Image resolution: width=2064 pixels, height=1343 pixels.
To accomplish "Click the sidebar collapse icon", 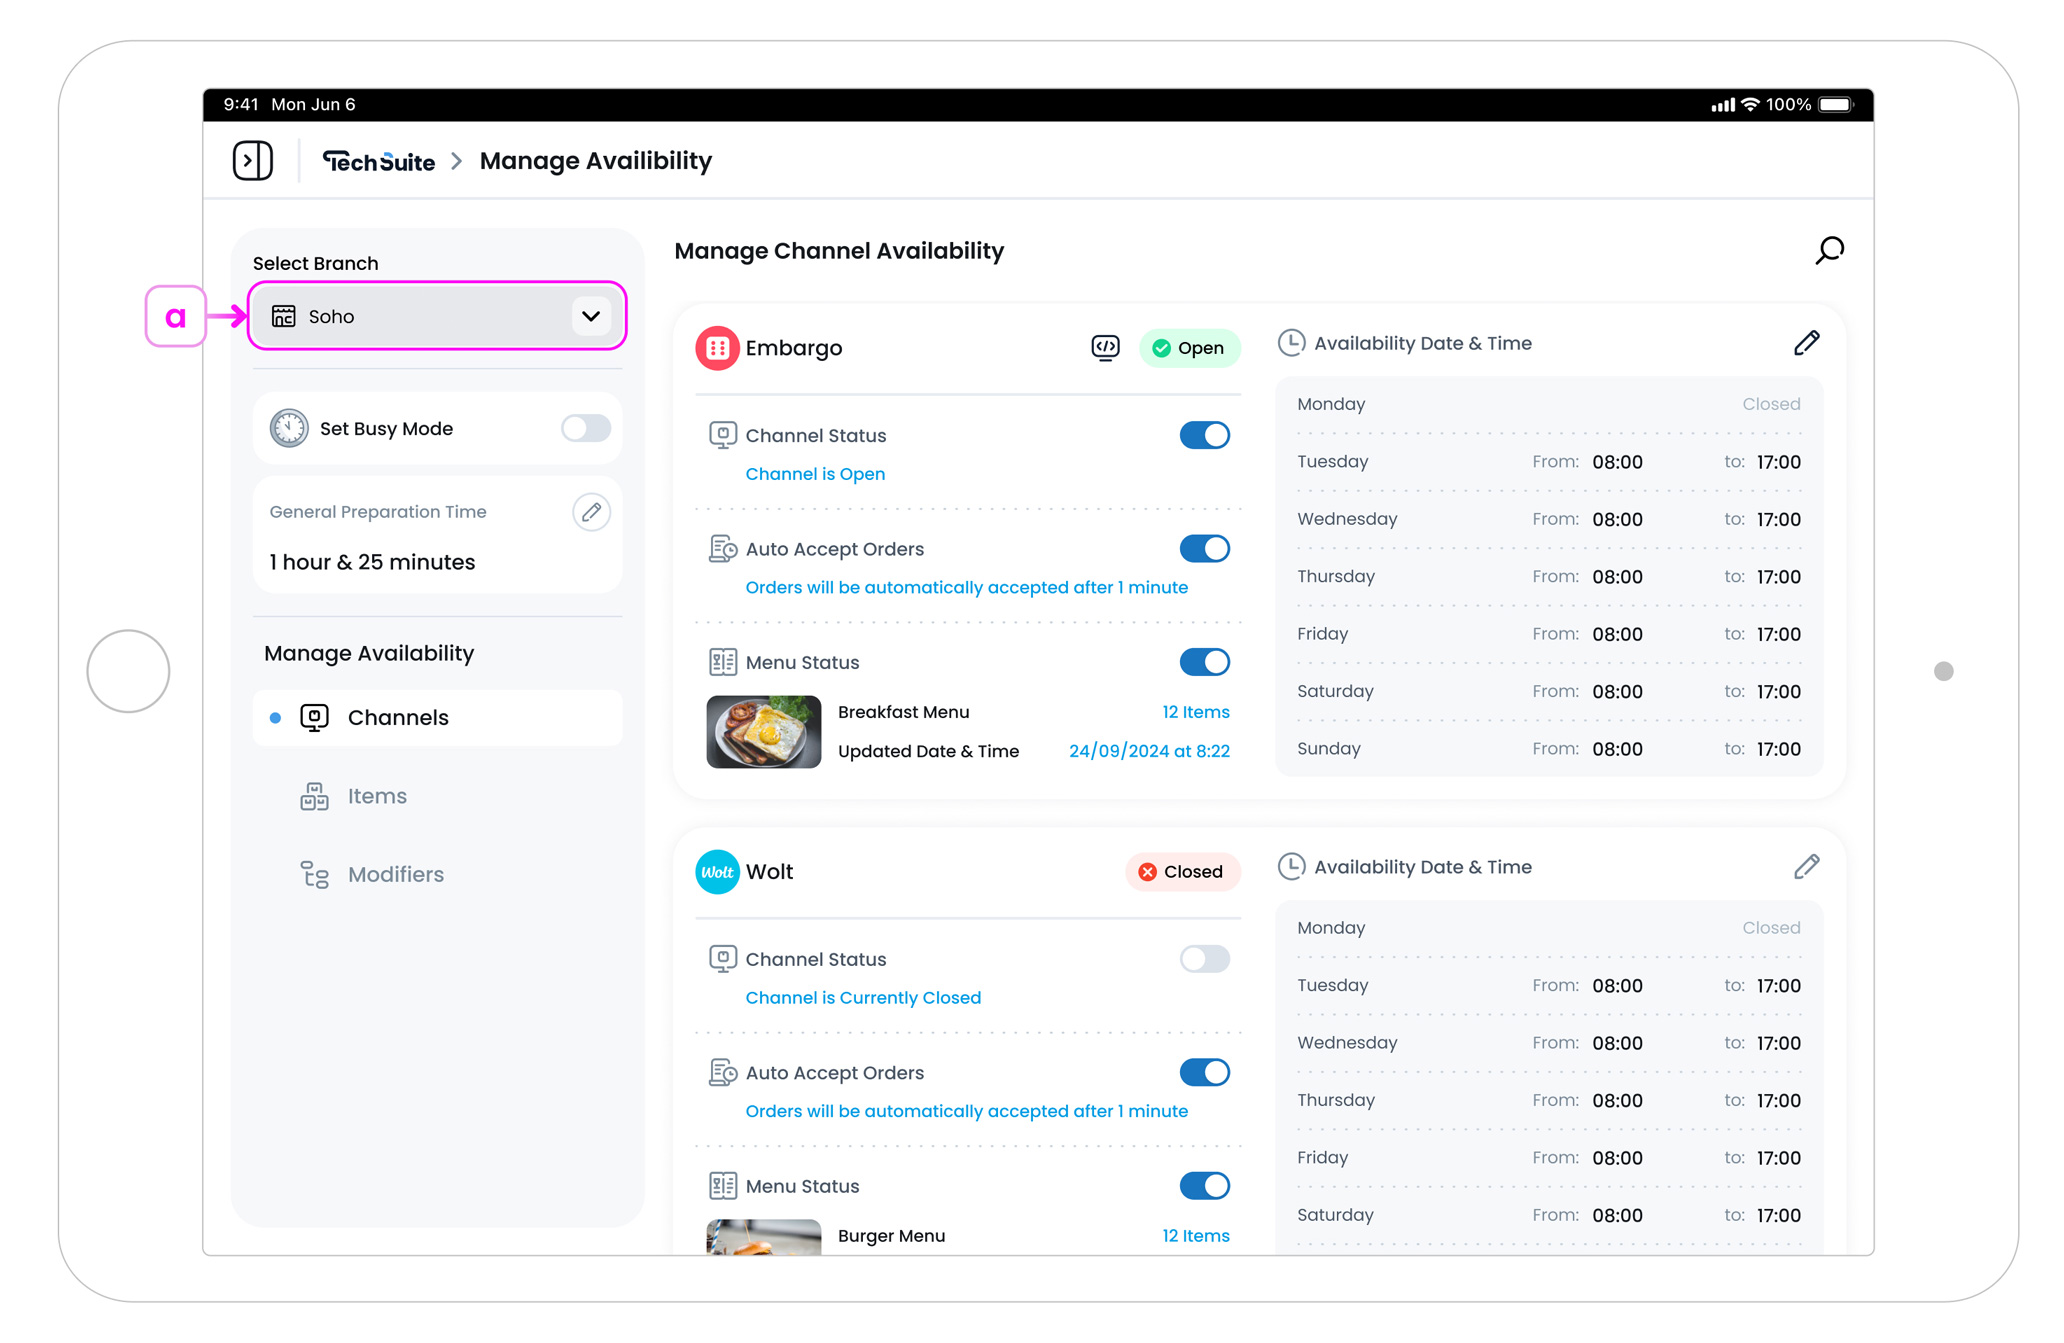I will (x=252, y=160).
